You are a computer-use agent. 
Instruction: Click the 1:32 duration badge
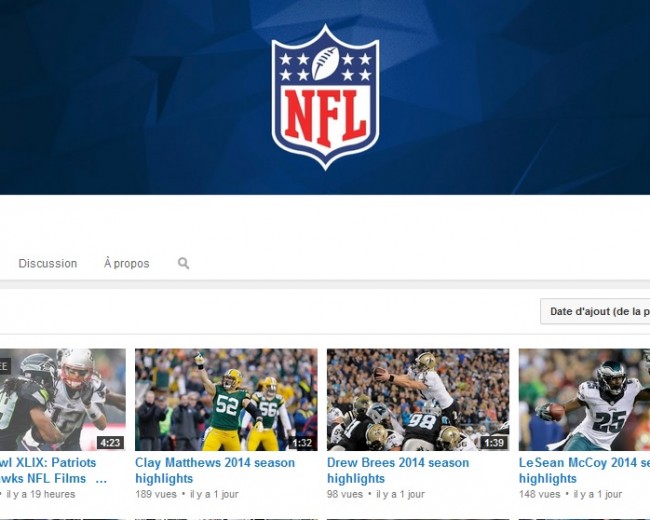point(302,443)
